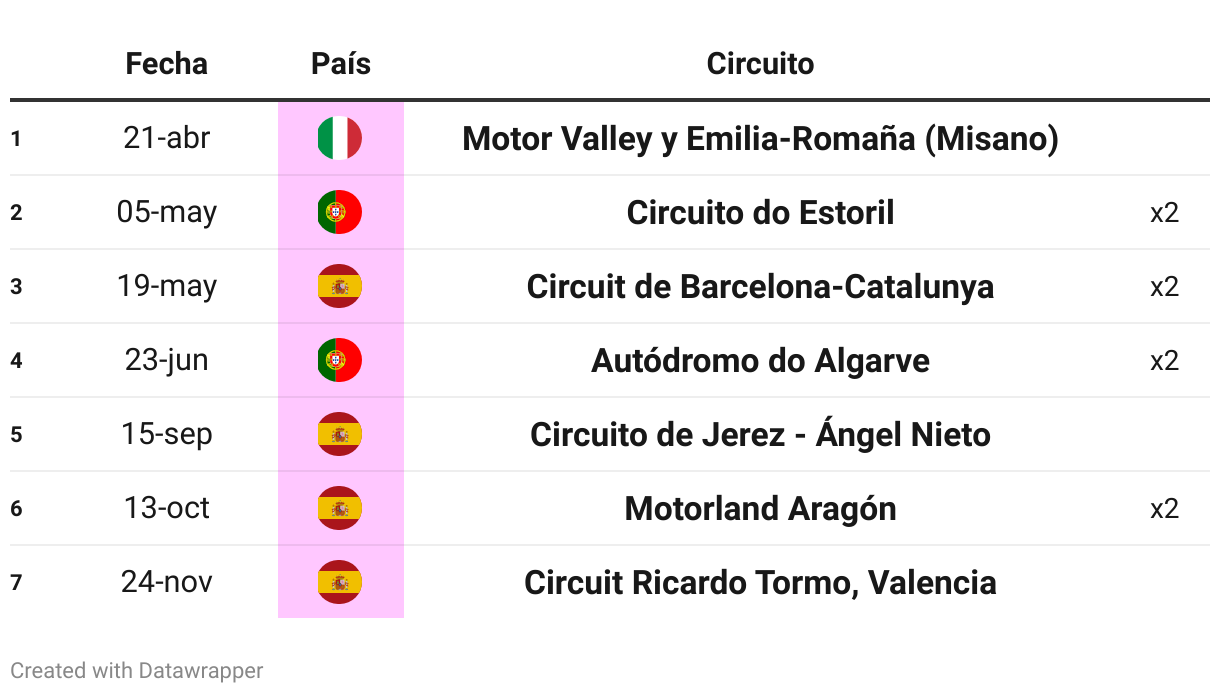
Task: Select the Circuito de Jerez - Ángel Nieto entry
Action: click(760, 434)
